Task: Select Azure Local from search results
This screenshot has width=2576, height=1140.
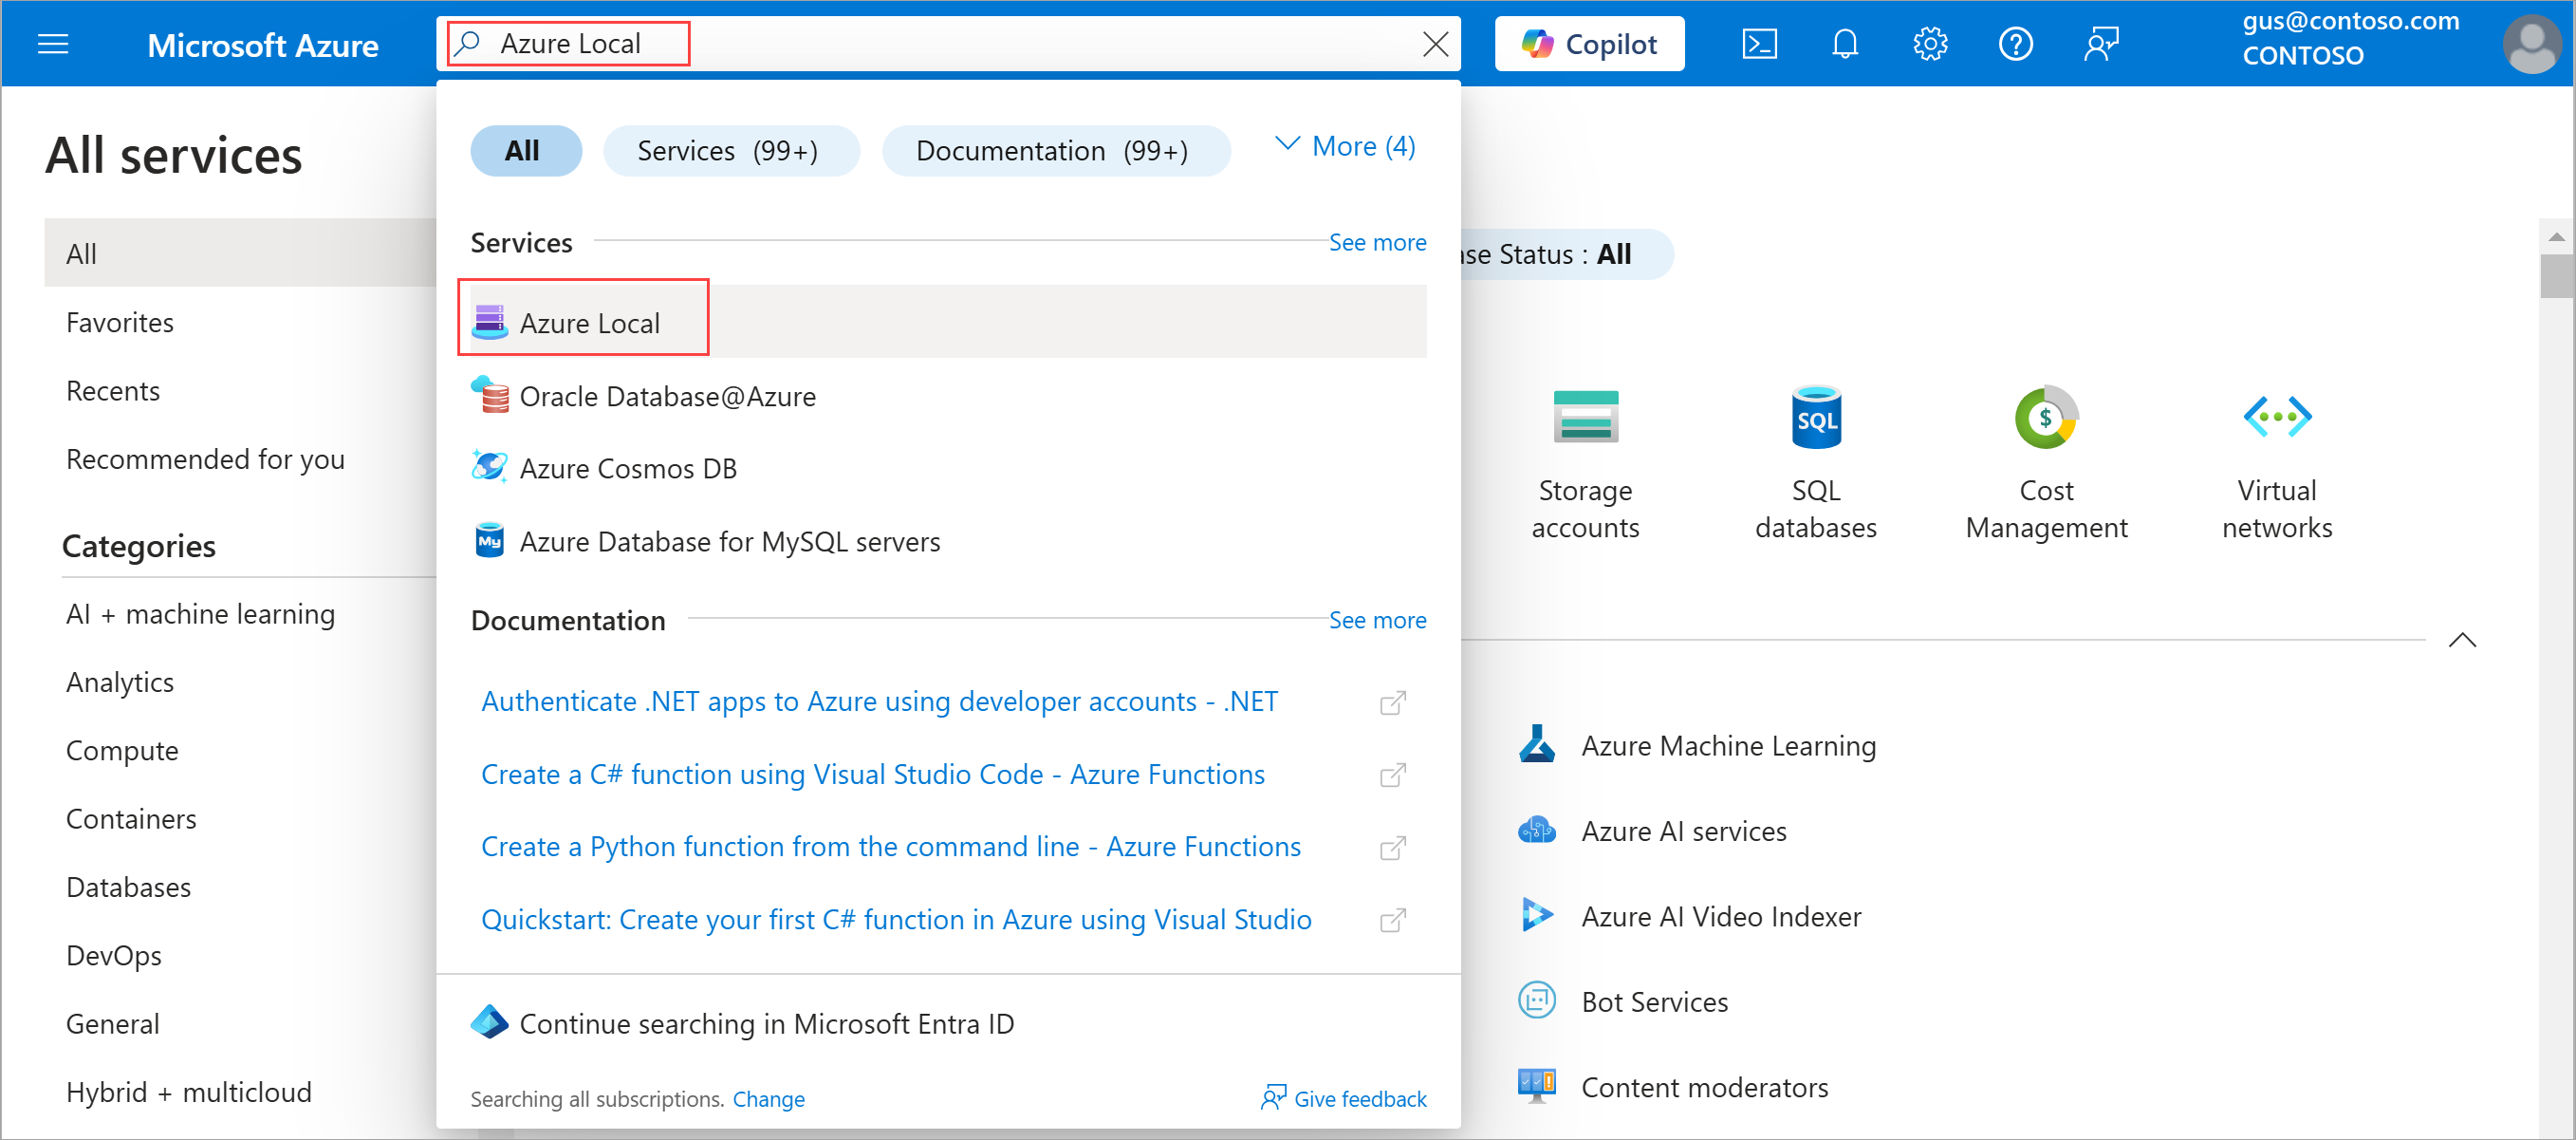Action: 590,323
